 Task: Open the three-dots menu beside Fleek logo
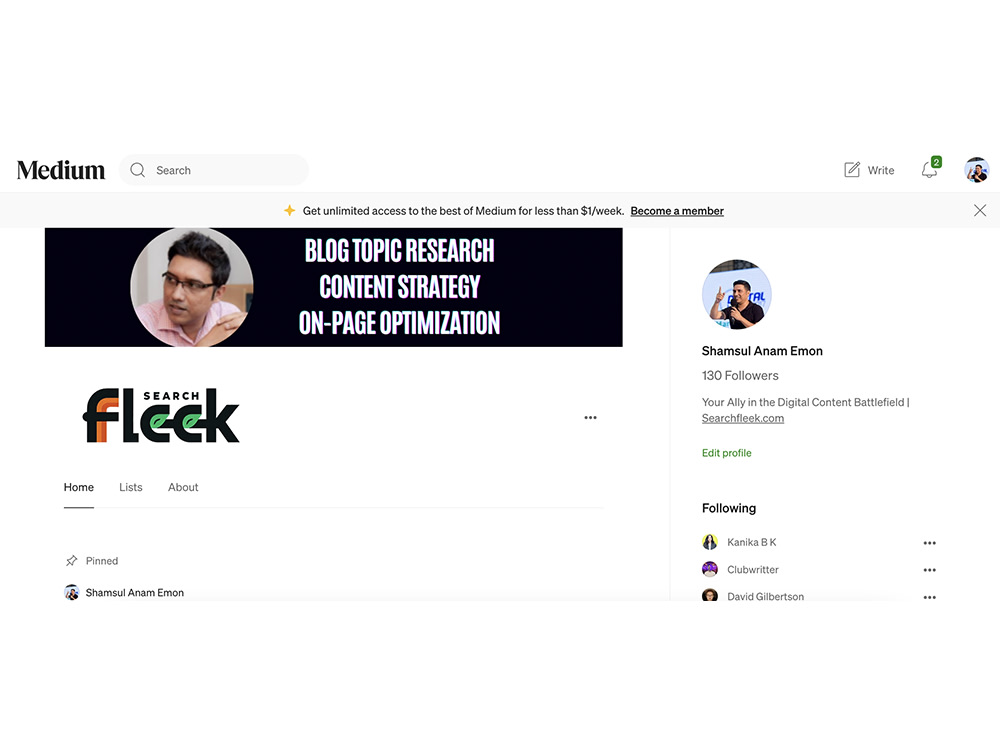click(x=591, y=418)
